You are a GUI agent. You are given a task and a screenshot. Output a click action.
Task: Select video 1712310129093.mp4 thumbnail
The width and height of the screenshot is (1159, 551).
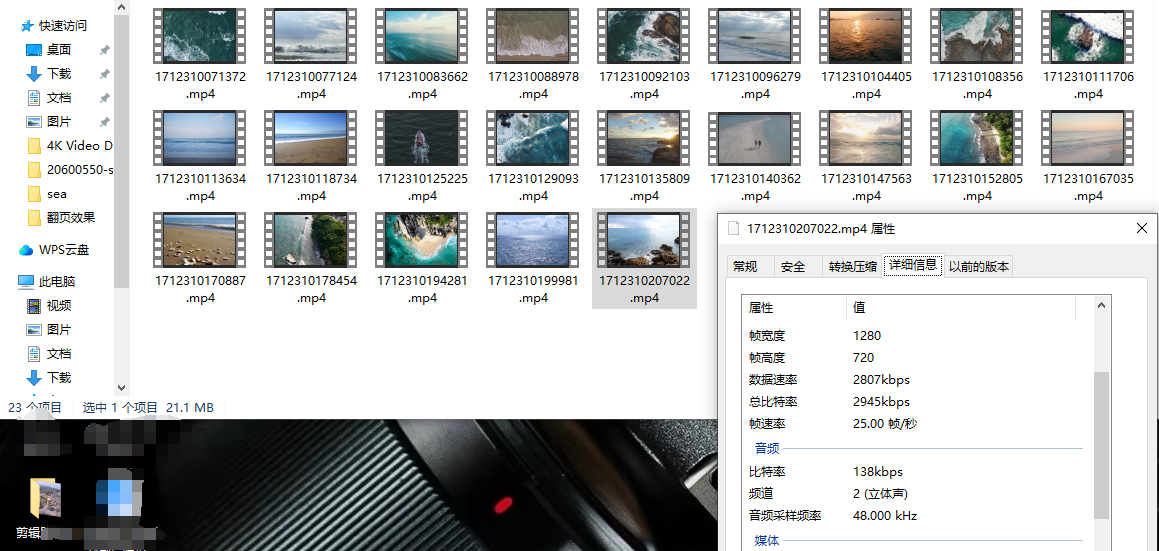[532, 138]
